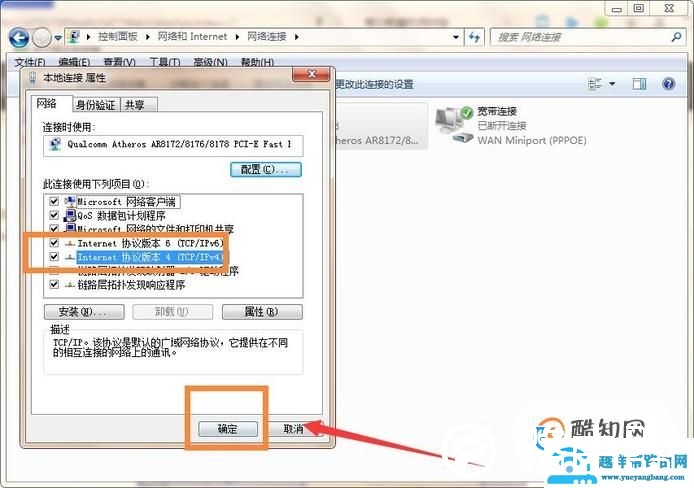Click the change view icon
Screen dimensions: 694x488
(x=595, y=84)
